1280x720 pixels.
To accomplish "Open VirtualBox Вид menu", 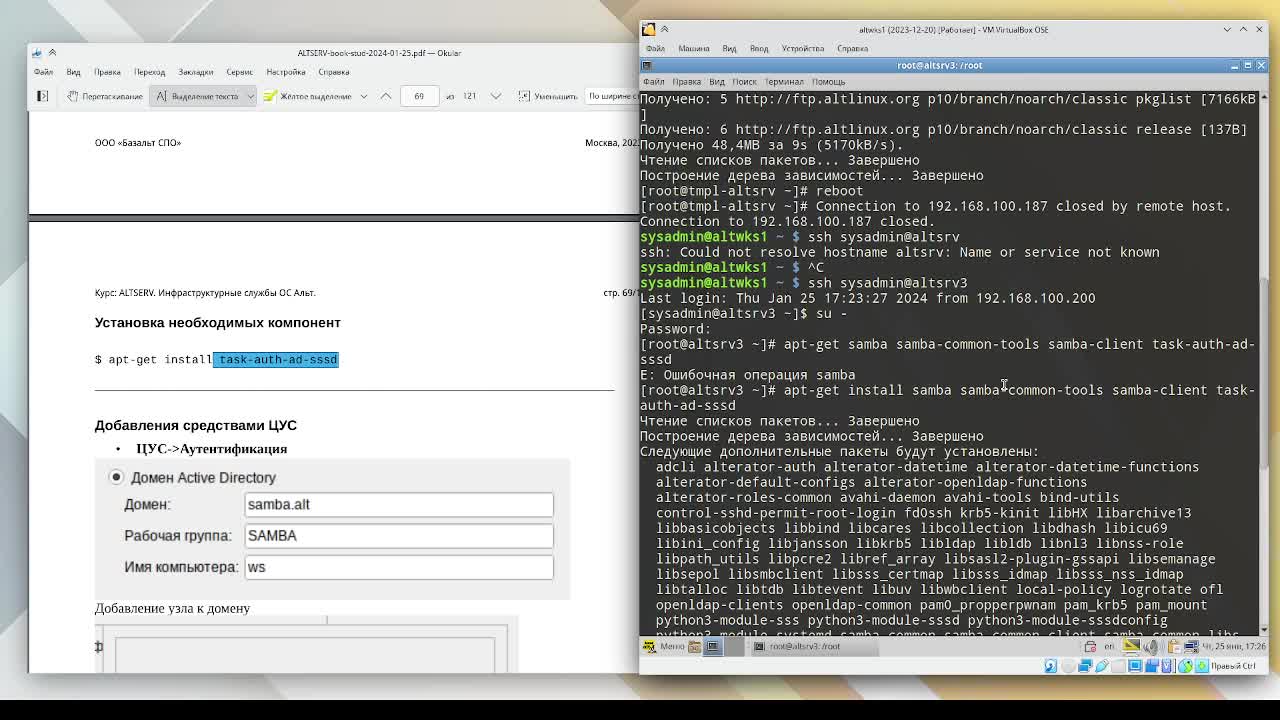I will [x=729, y=48].
